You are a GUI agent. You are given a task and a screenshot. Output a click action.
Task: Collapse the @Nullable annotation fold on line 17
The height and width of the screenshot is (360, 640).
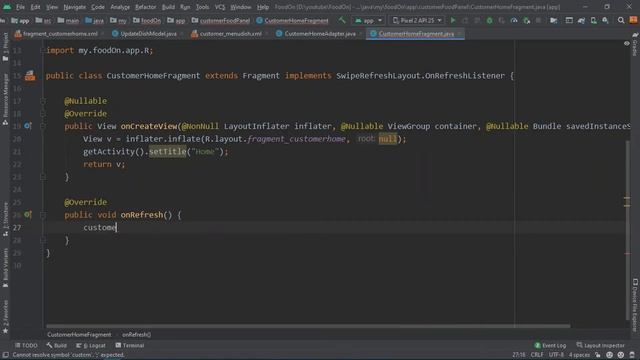coord(43,101)
